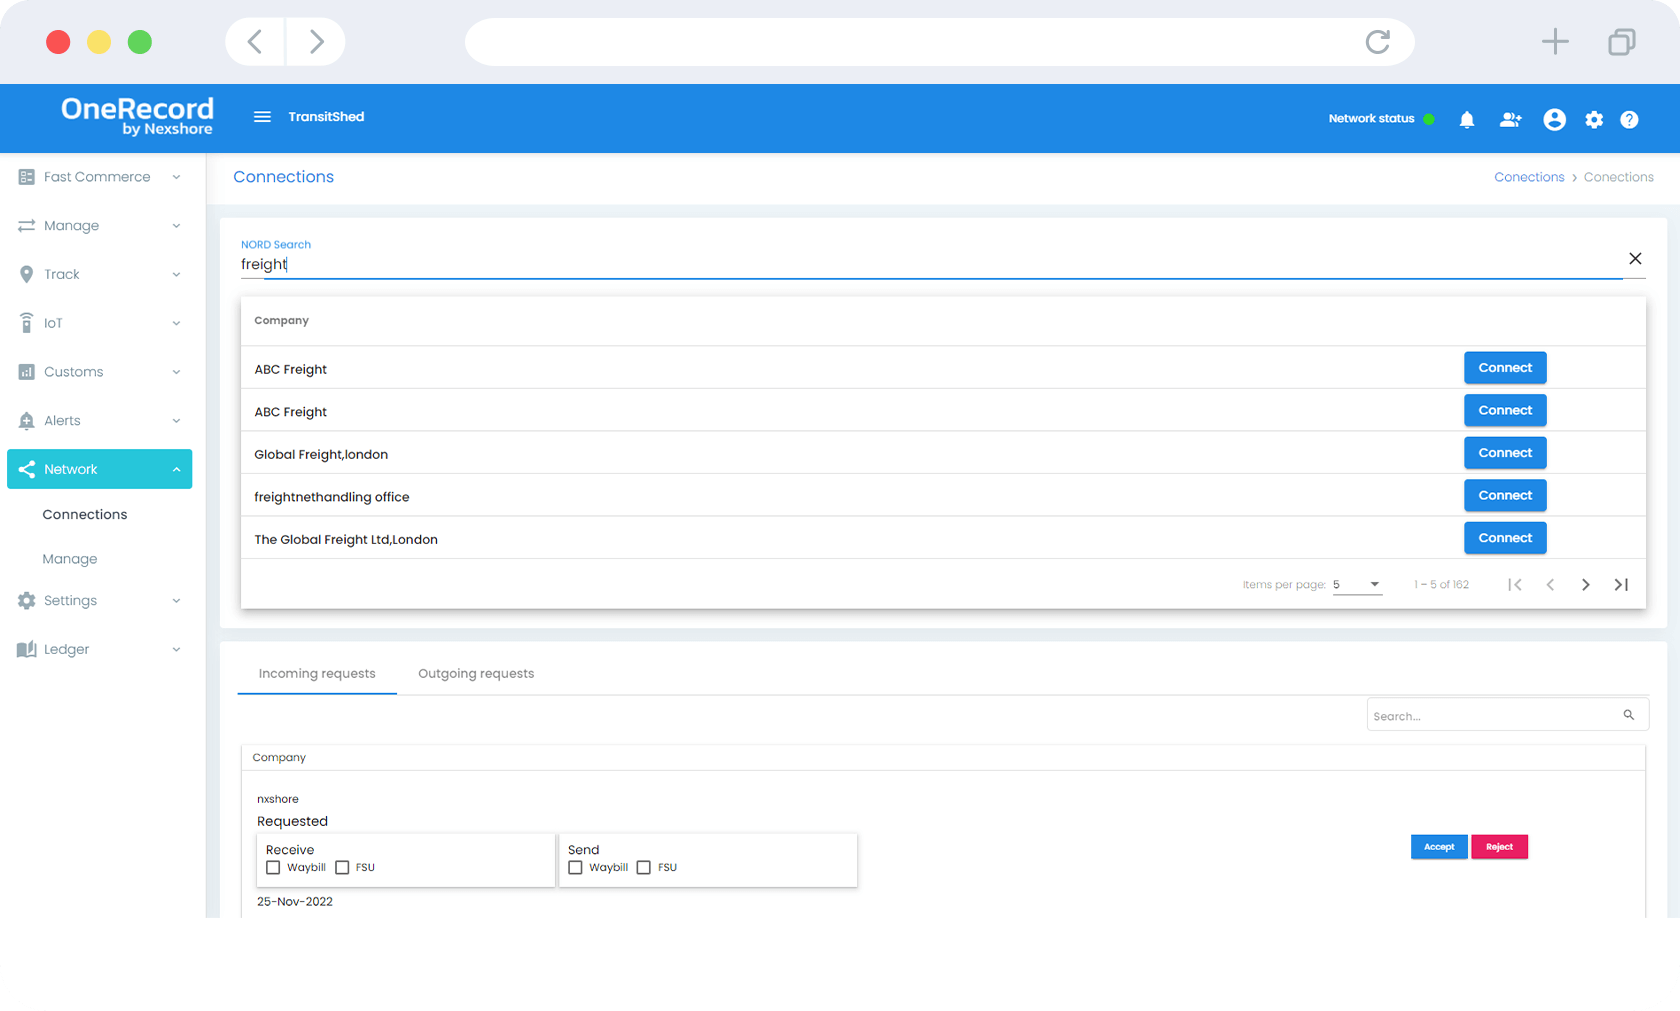Click the Manage arrows sidebar icon
The image size is (1680, 1011).
click(x=27, y=226)
